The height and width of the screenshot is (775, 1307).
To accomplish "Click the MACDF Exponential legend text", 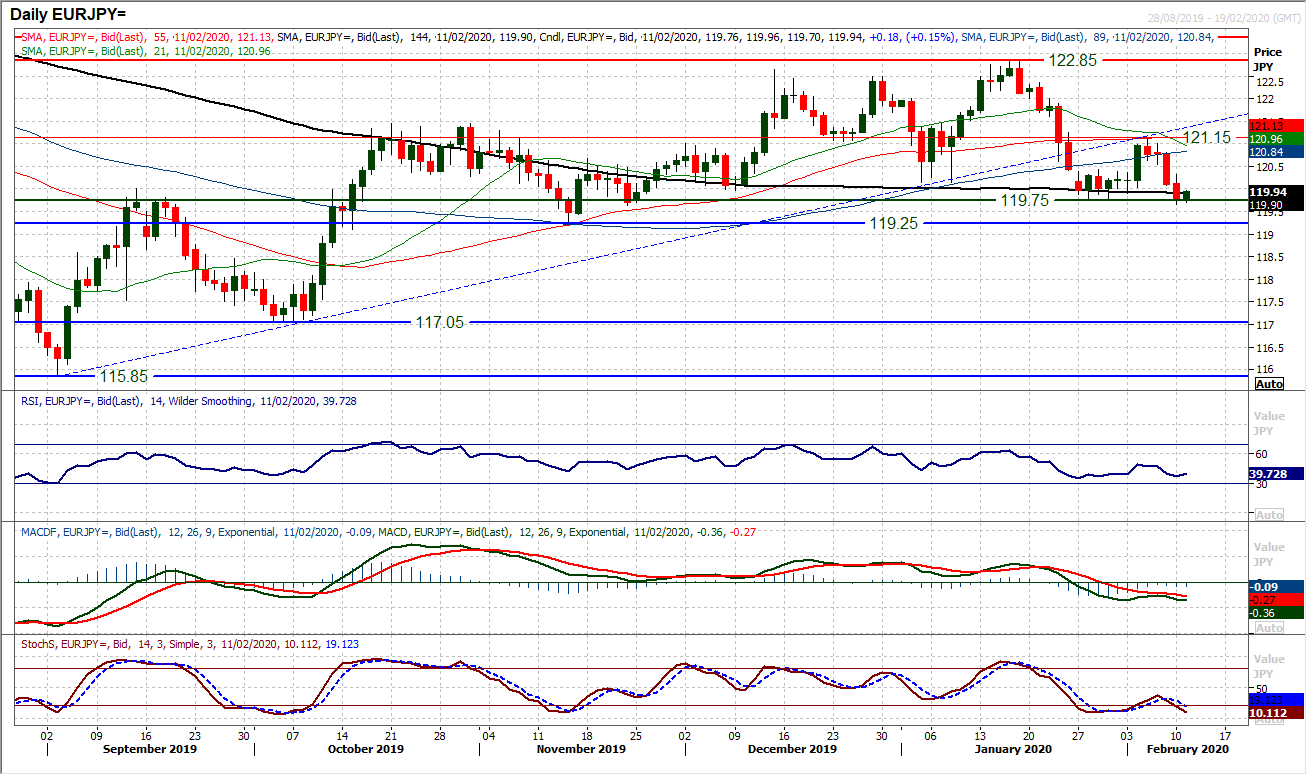I will (x=199, y=531).
